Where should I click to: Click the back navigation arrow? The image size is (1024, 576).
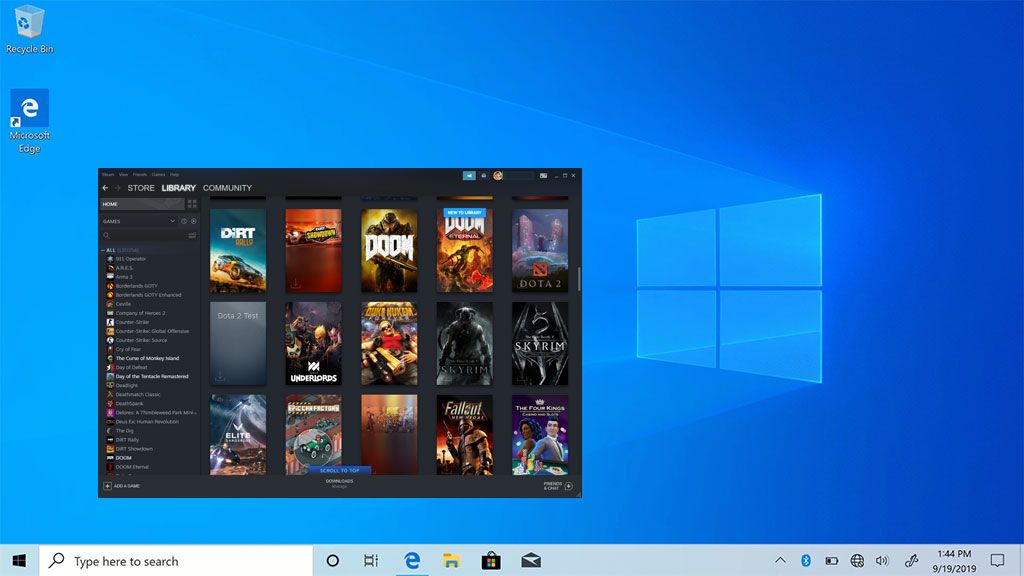click(x=105, y=188)
